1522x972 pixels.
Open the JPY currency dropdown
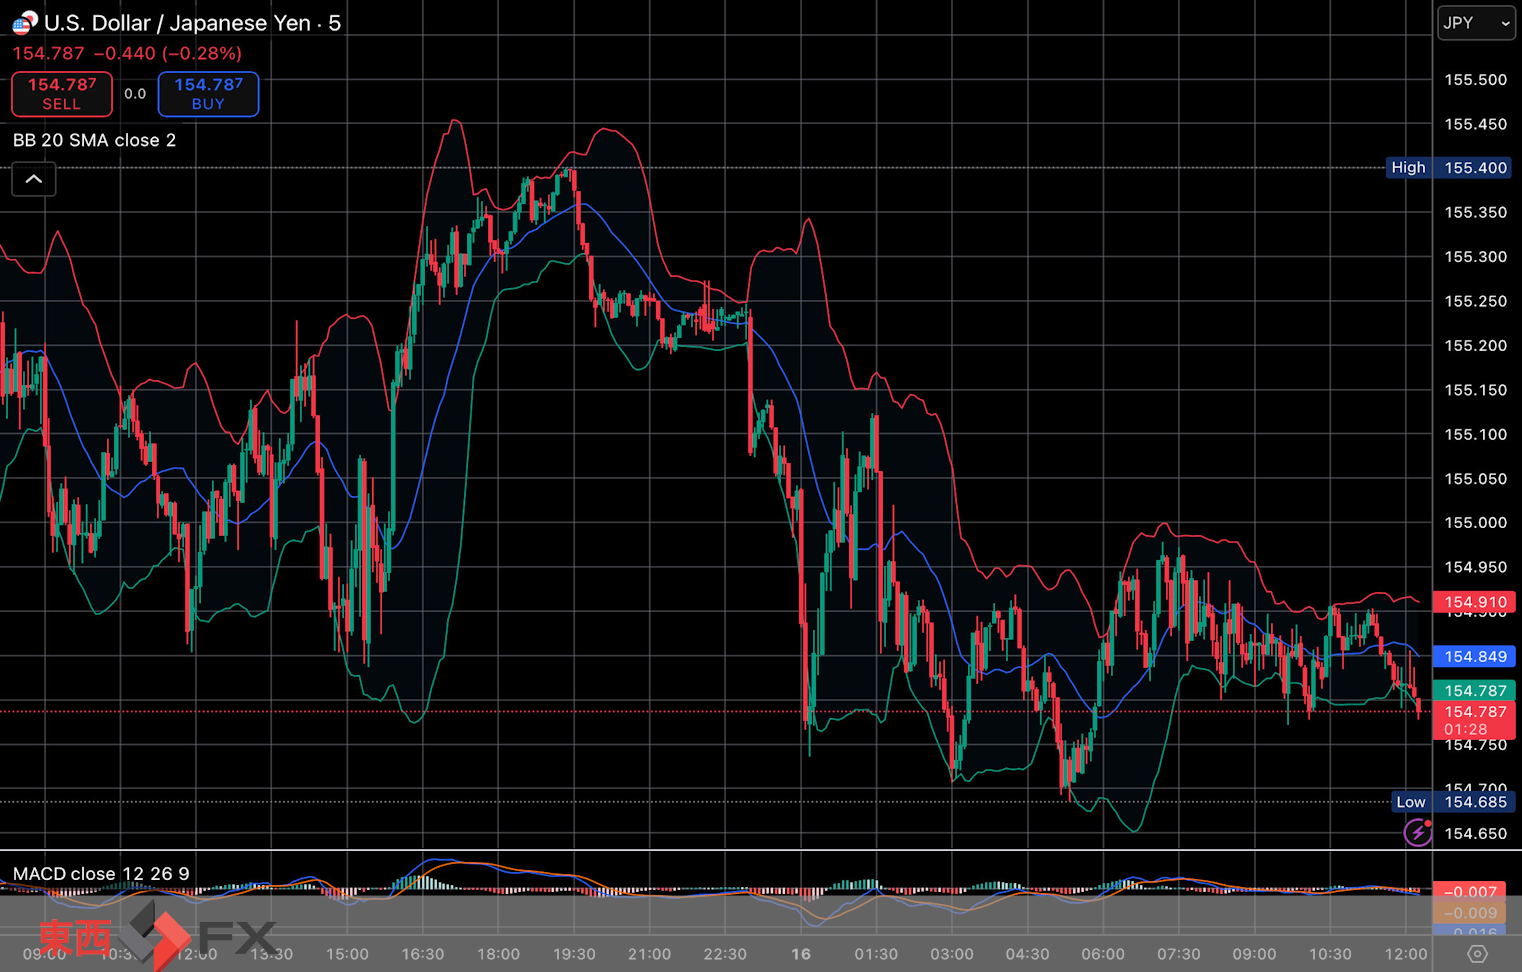coord(1475,23)
